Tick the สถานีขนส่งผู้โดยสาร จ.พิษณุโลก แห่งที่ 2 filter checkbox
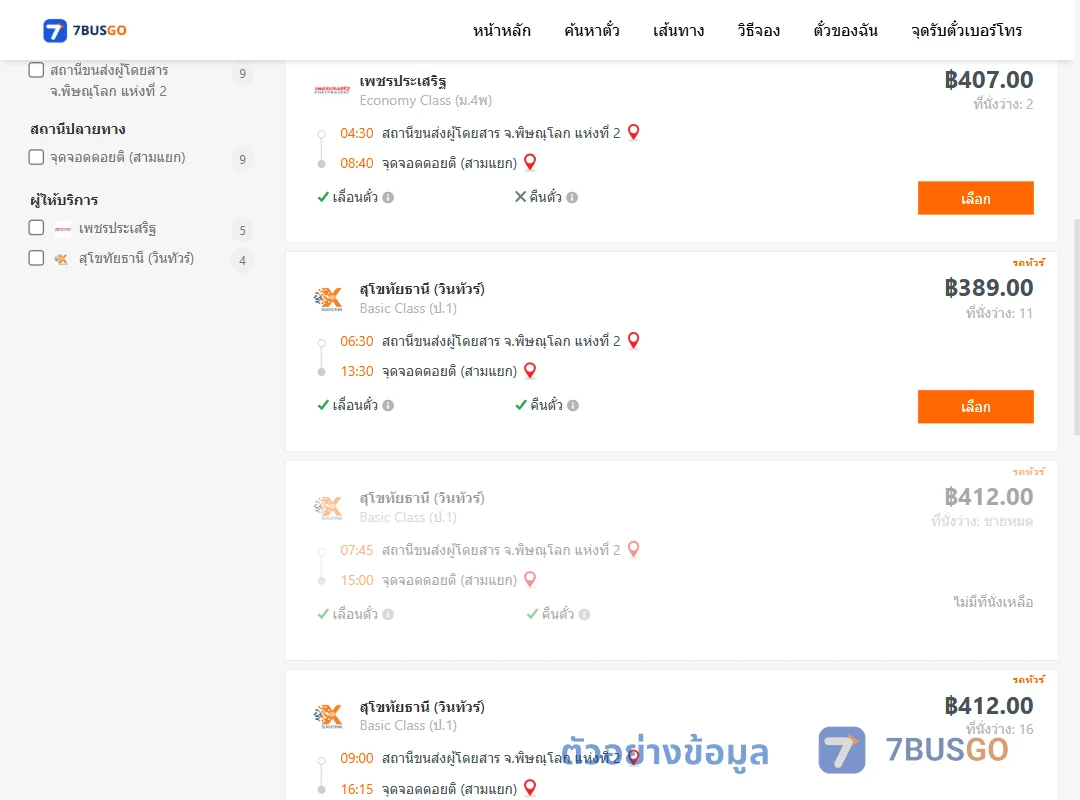Viewport: 1080px width, 800px height. [x=37, y=70]
